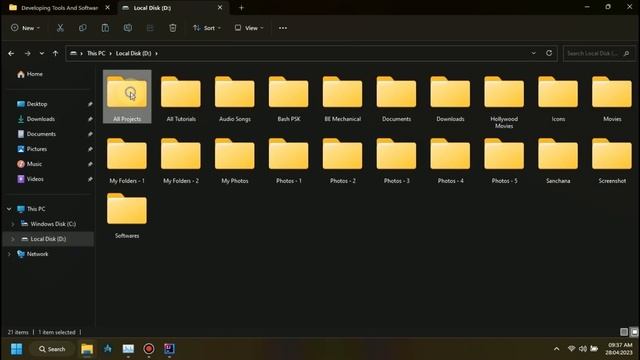Click the volume speaker tray icon

pos(583,349)
